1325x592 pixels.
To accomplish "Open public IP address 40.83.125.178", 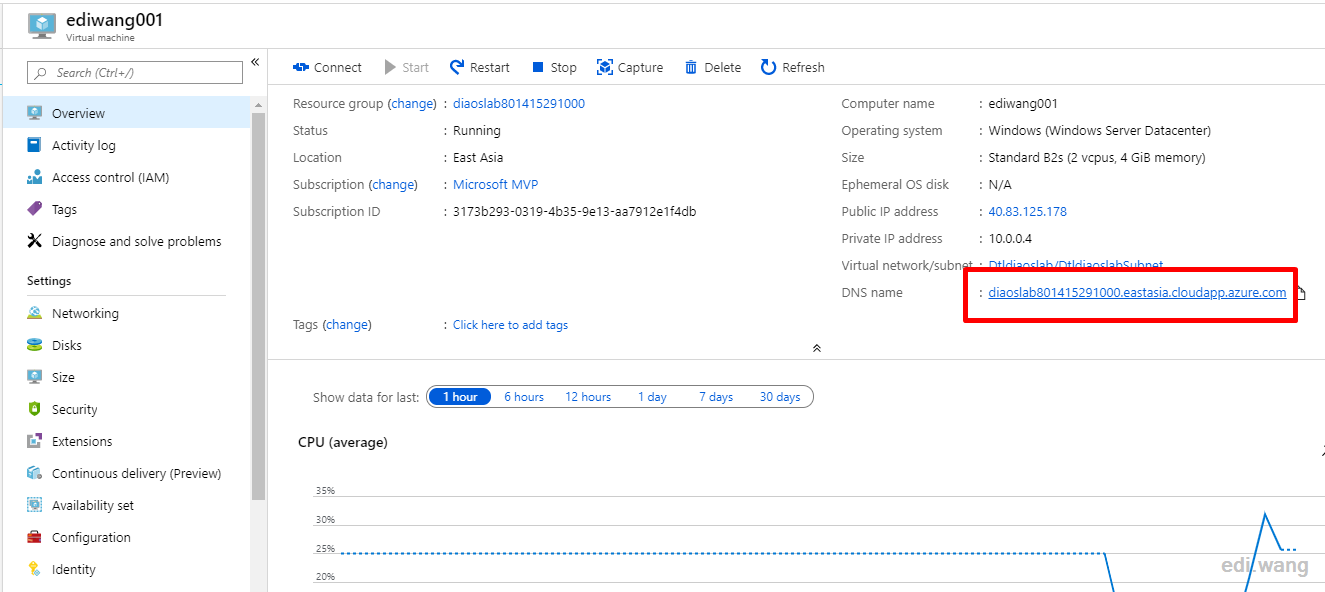I will (x=1028, y=211).
